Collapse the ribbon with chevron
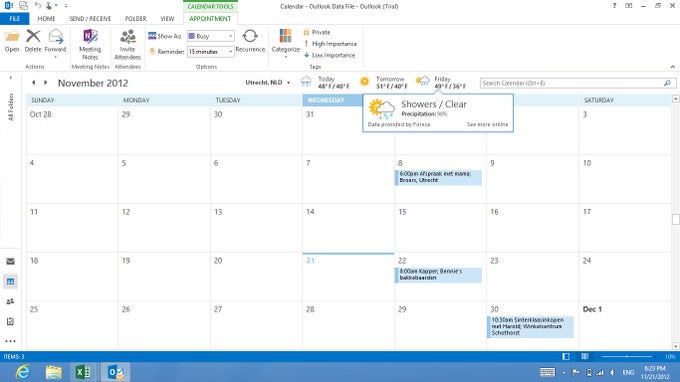Screen dimensions: 680x382 673,67
